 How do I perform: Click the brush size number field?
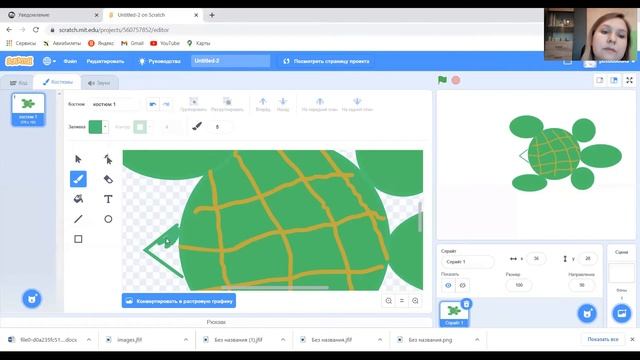(x=220, y=127)
